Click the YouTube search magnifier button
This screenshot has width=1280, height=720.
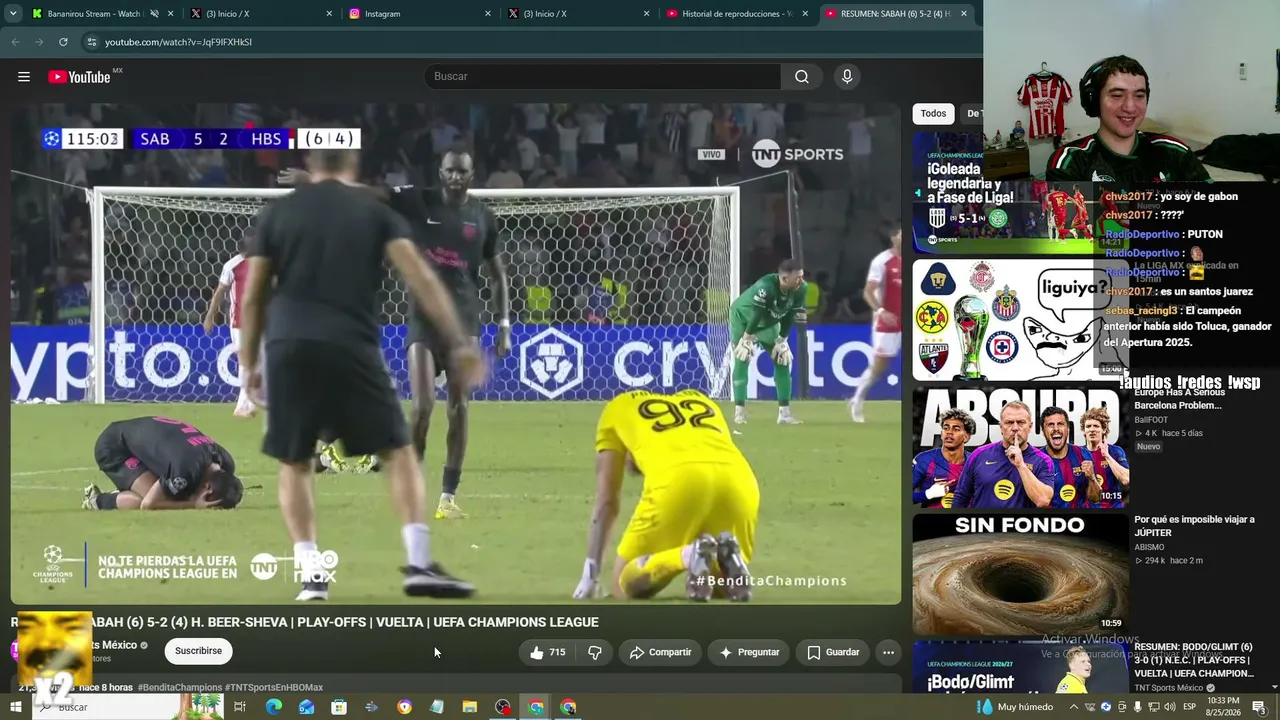[x=802, y=77]
